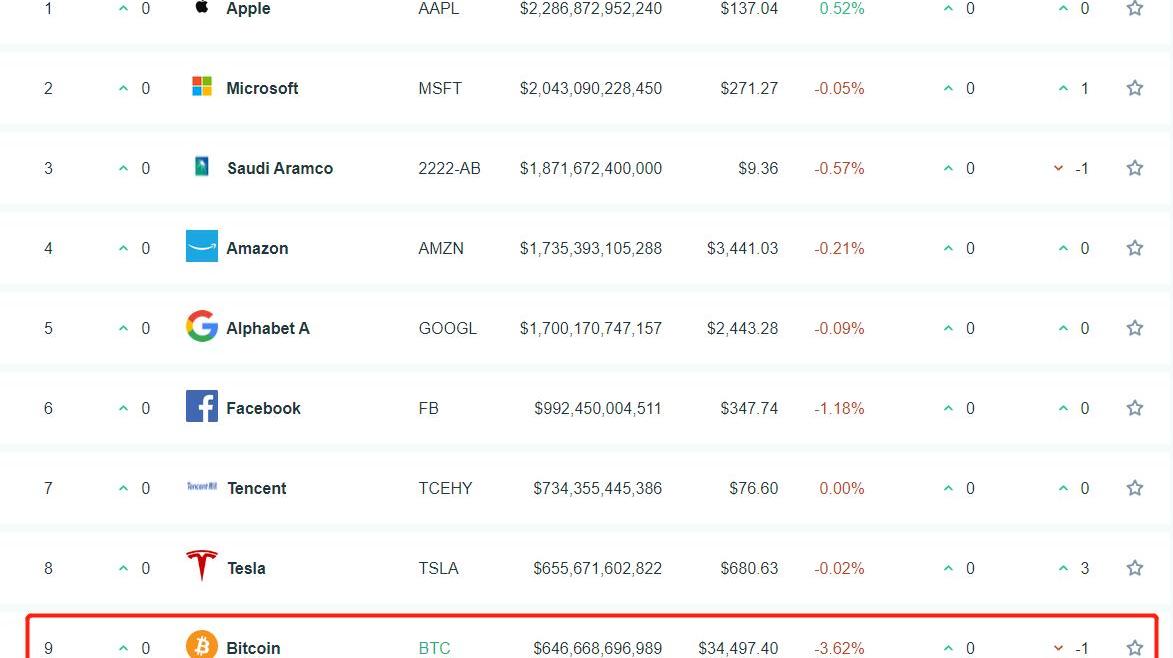Star Microsoft as a favorite
Viewport: 1173px width, 658px height.
pyautogui.click(x=1134, y=88)
